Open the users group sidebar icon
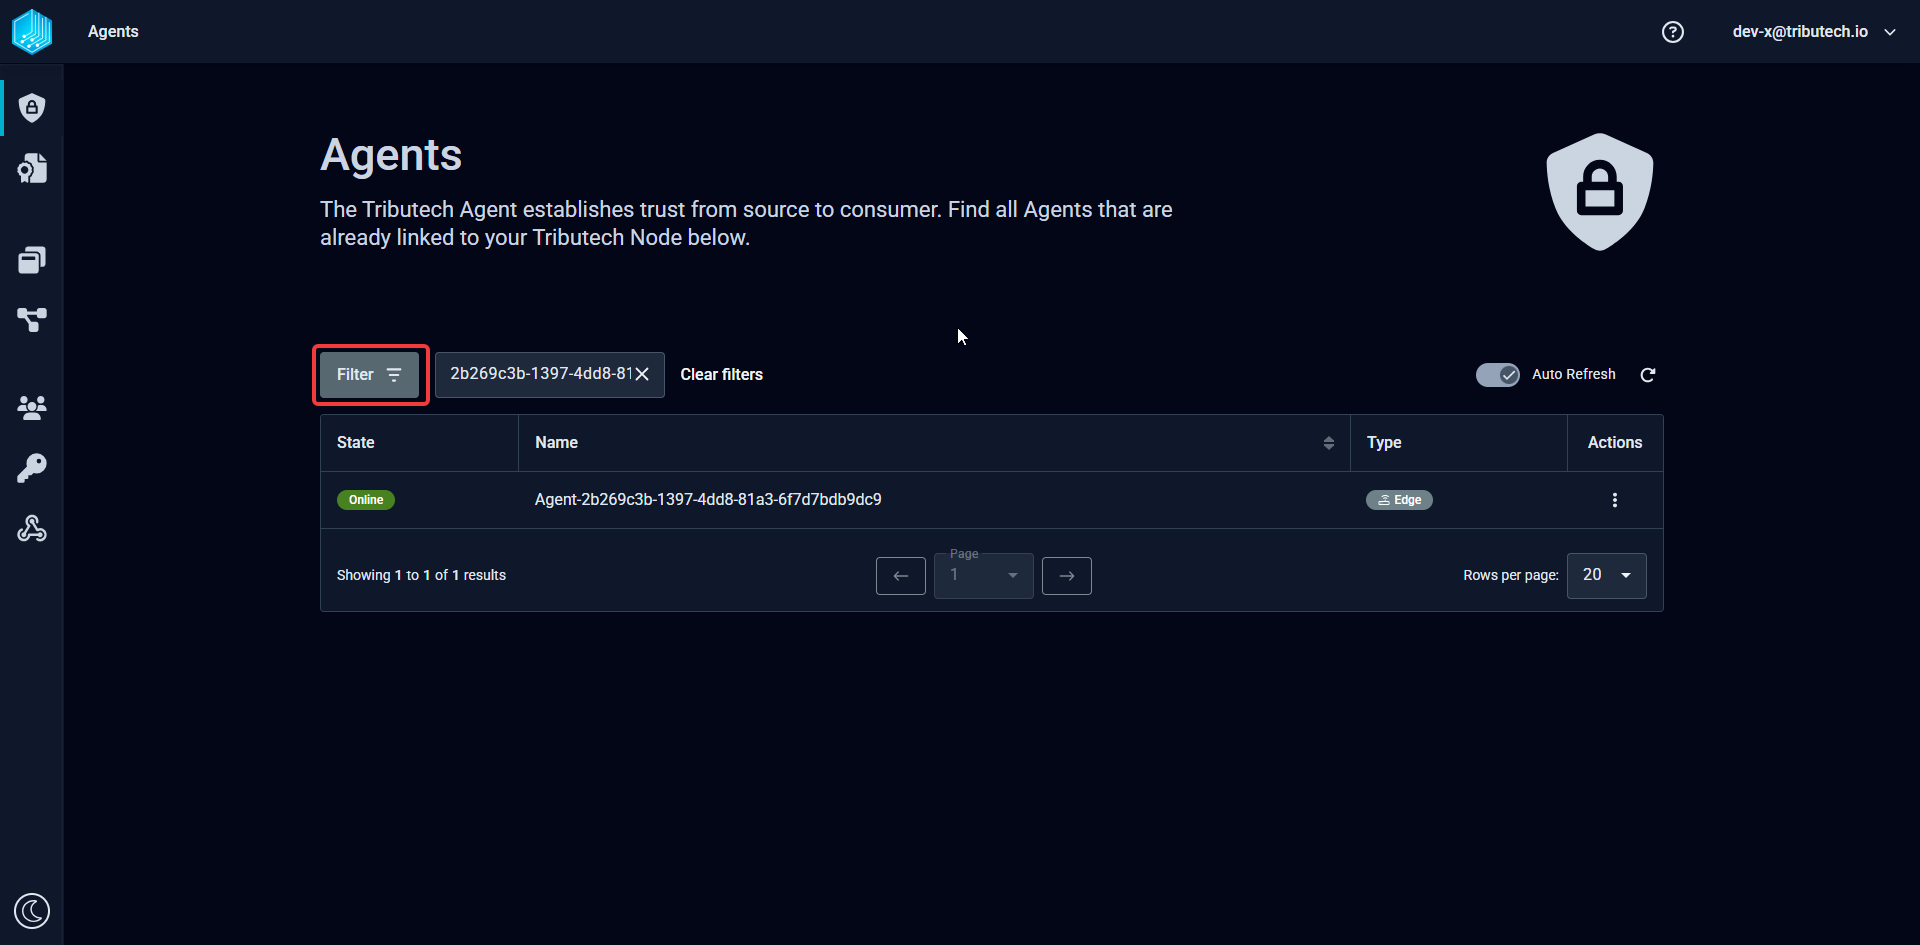The height and width of the screenshot is (945, 1920). click(x=32, y=407)
